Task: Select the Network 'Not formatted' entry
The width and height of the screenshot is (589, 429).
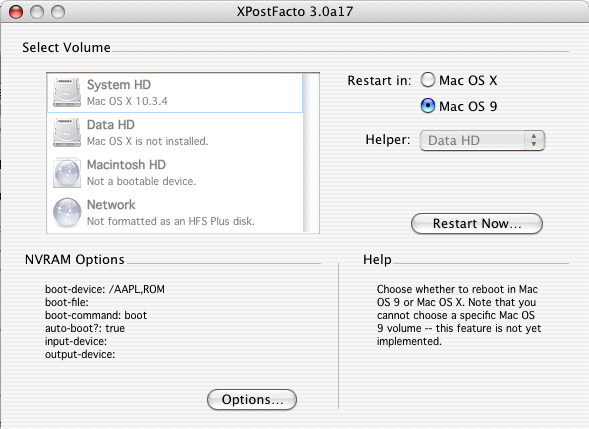Action: 175,212
